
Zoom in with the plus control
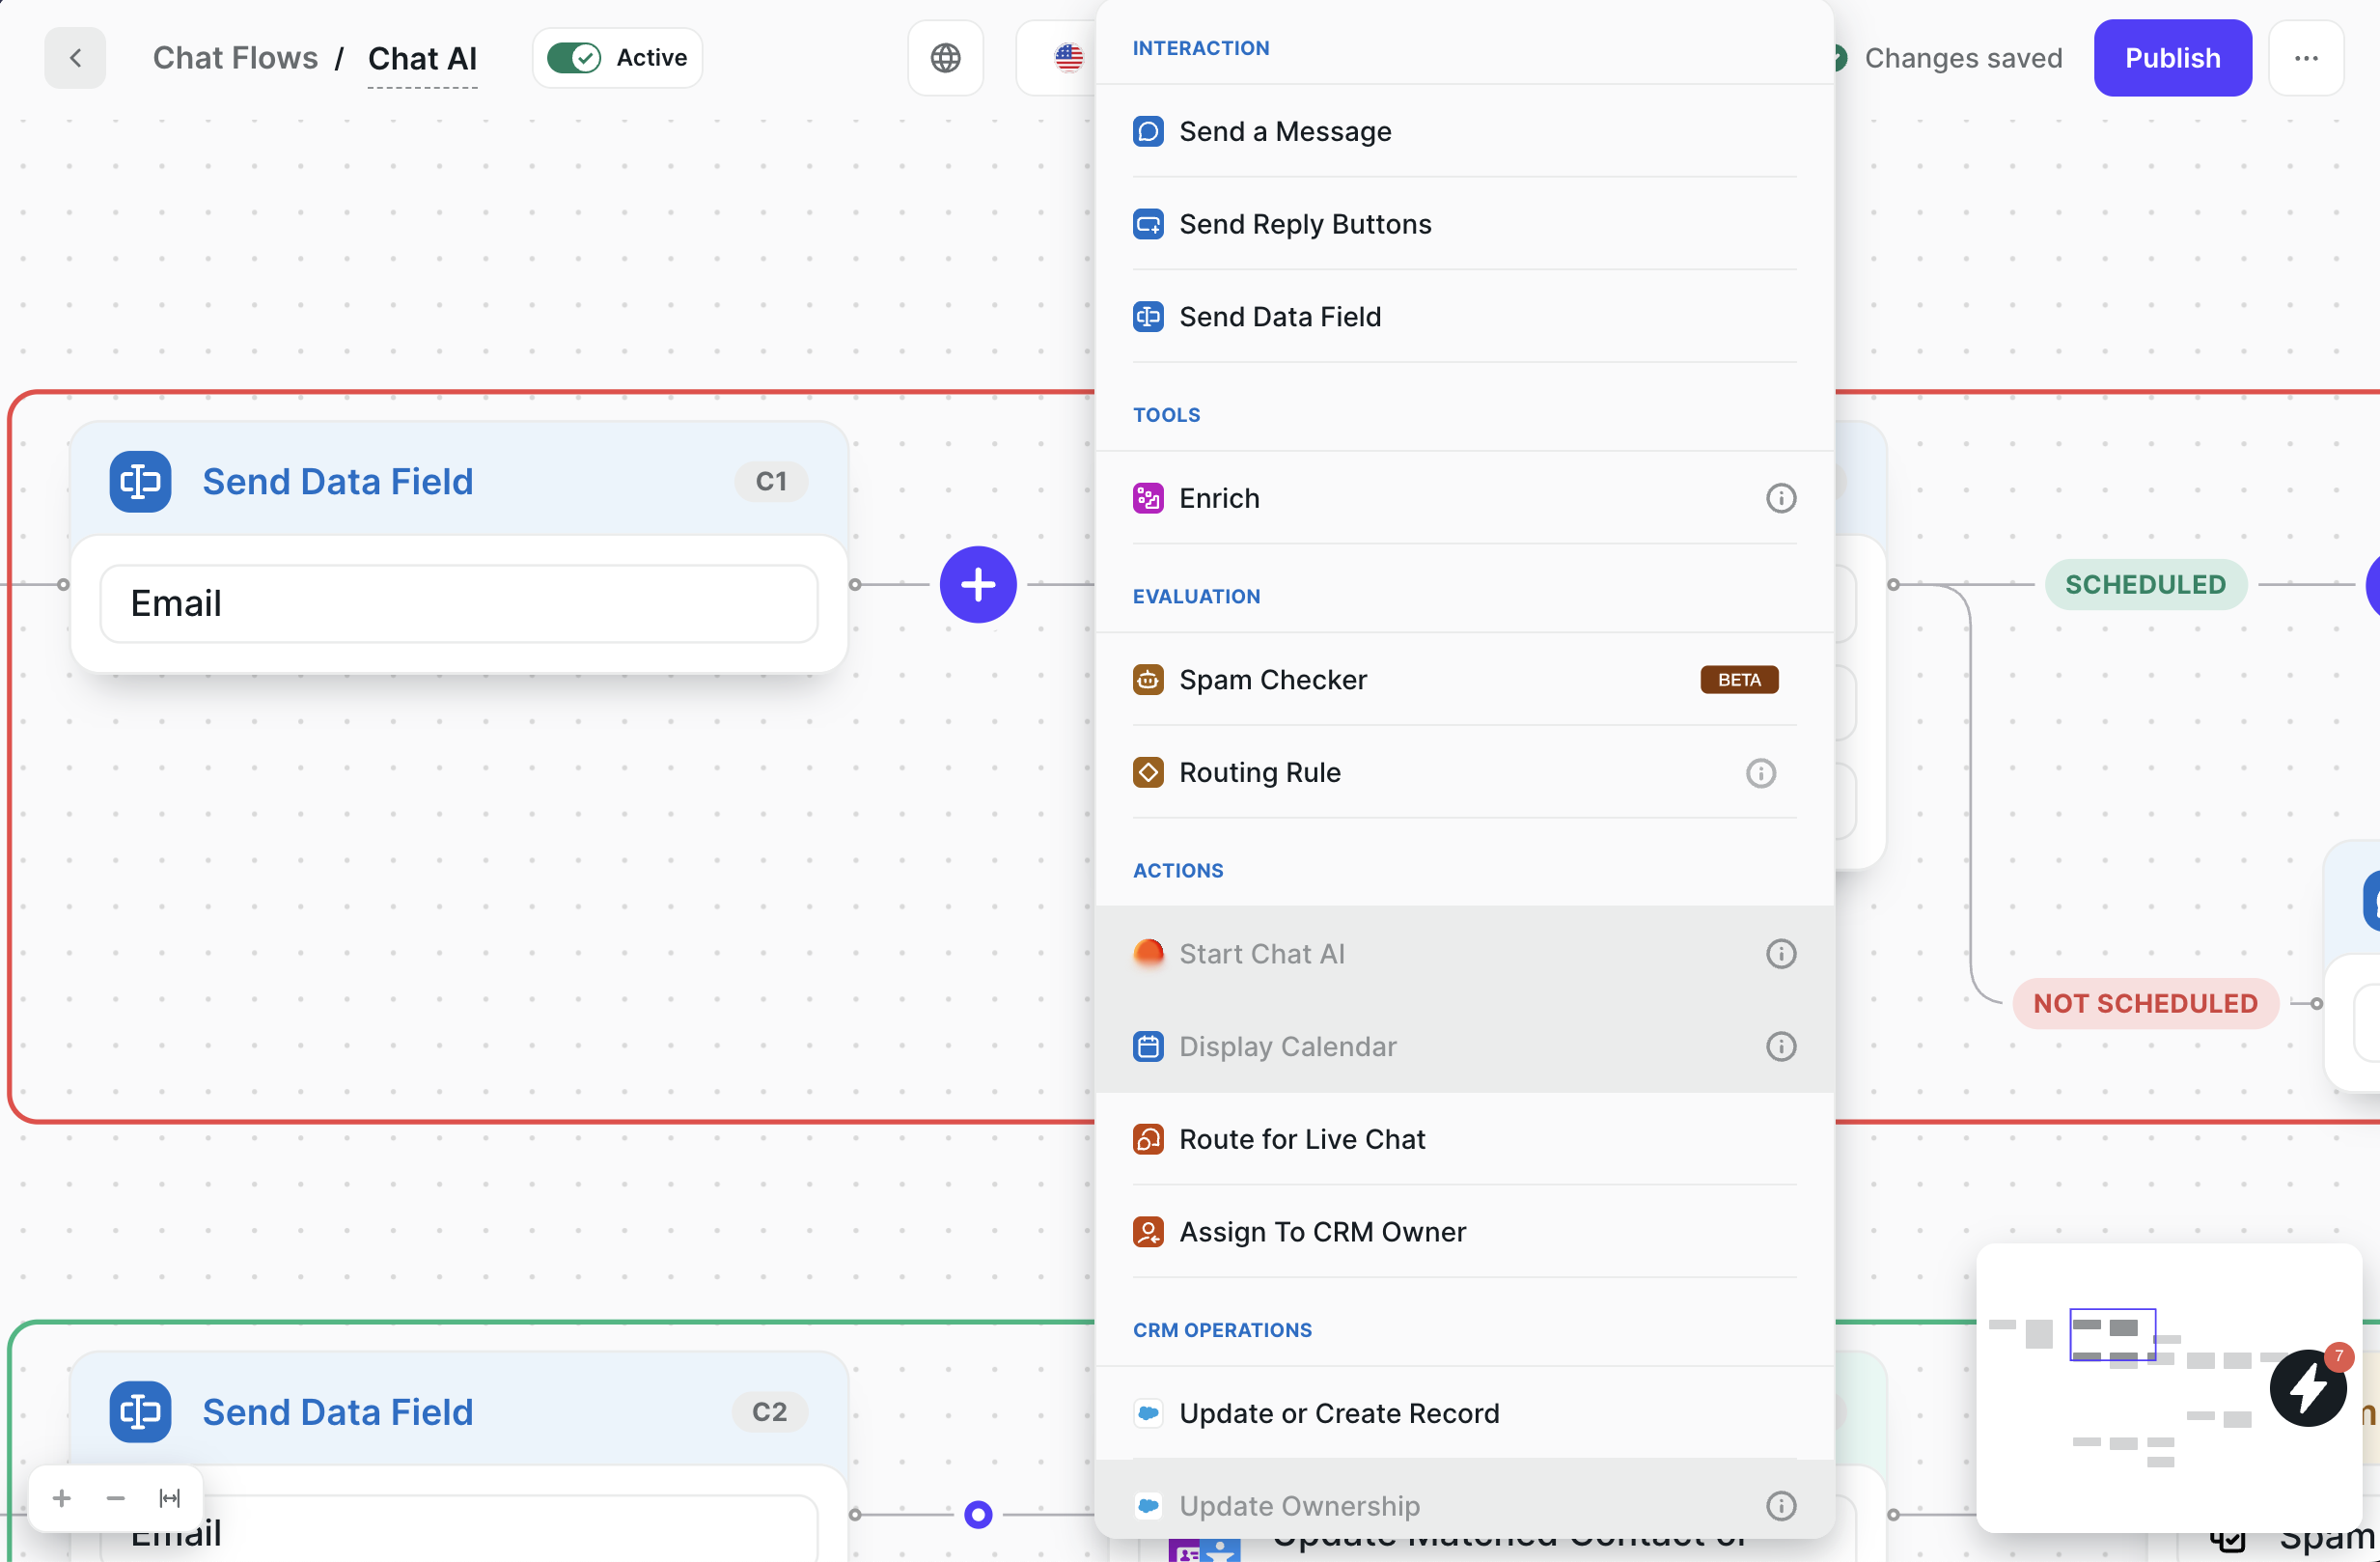coord(62,1498)
